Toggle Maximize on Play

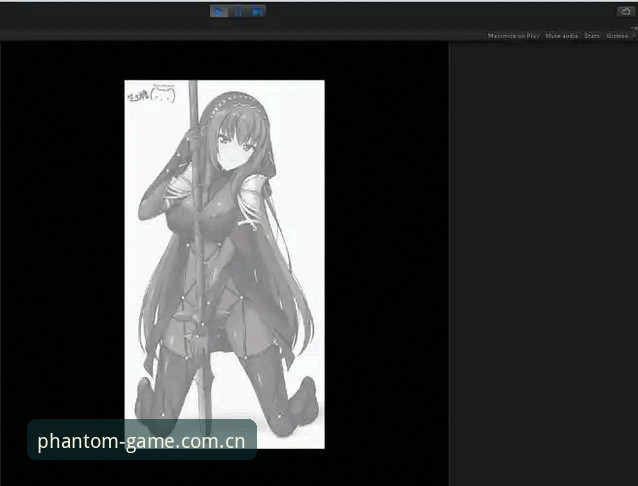(x=513, y=36)
